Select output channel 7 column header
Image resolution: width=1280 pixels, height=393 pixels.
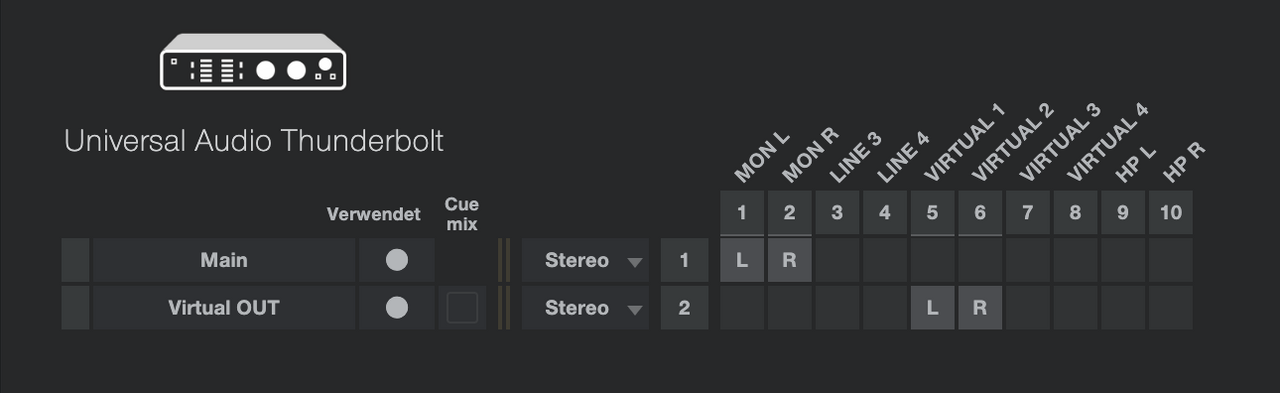(1027, 212)
